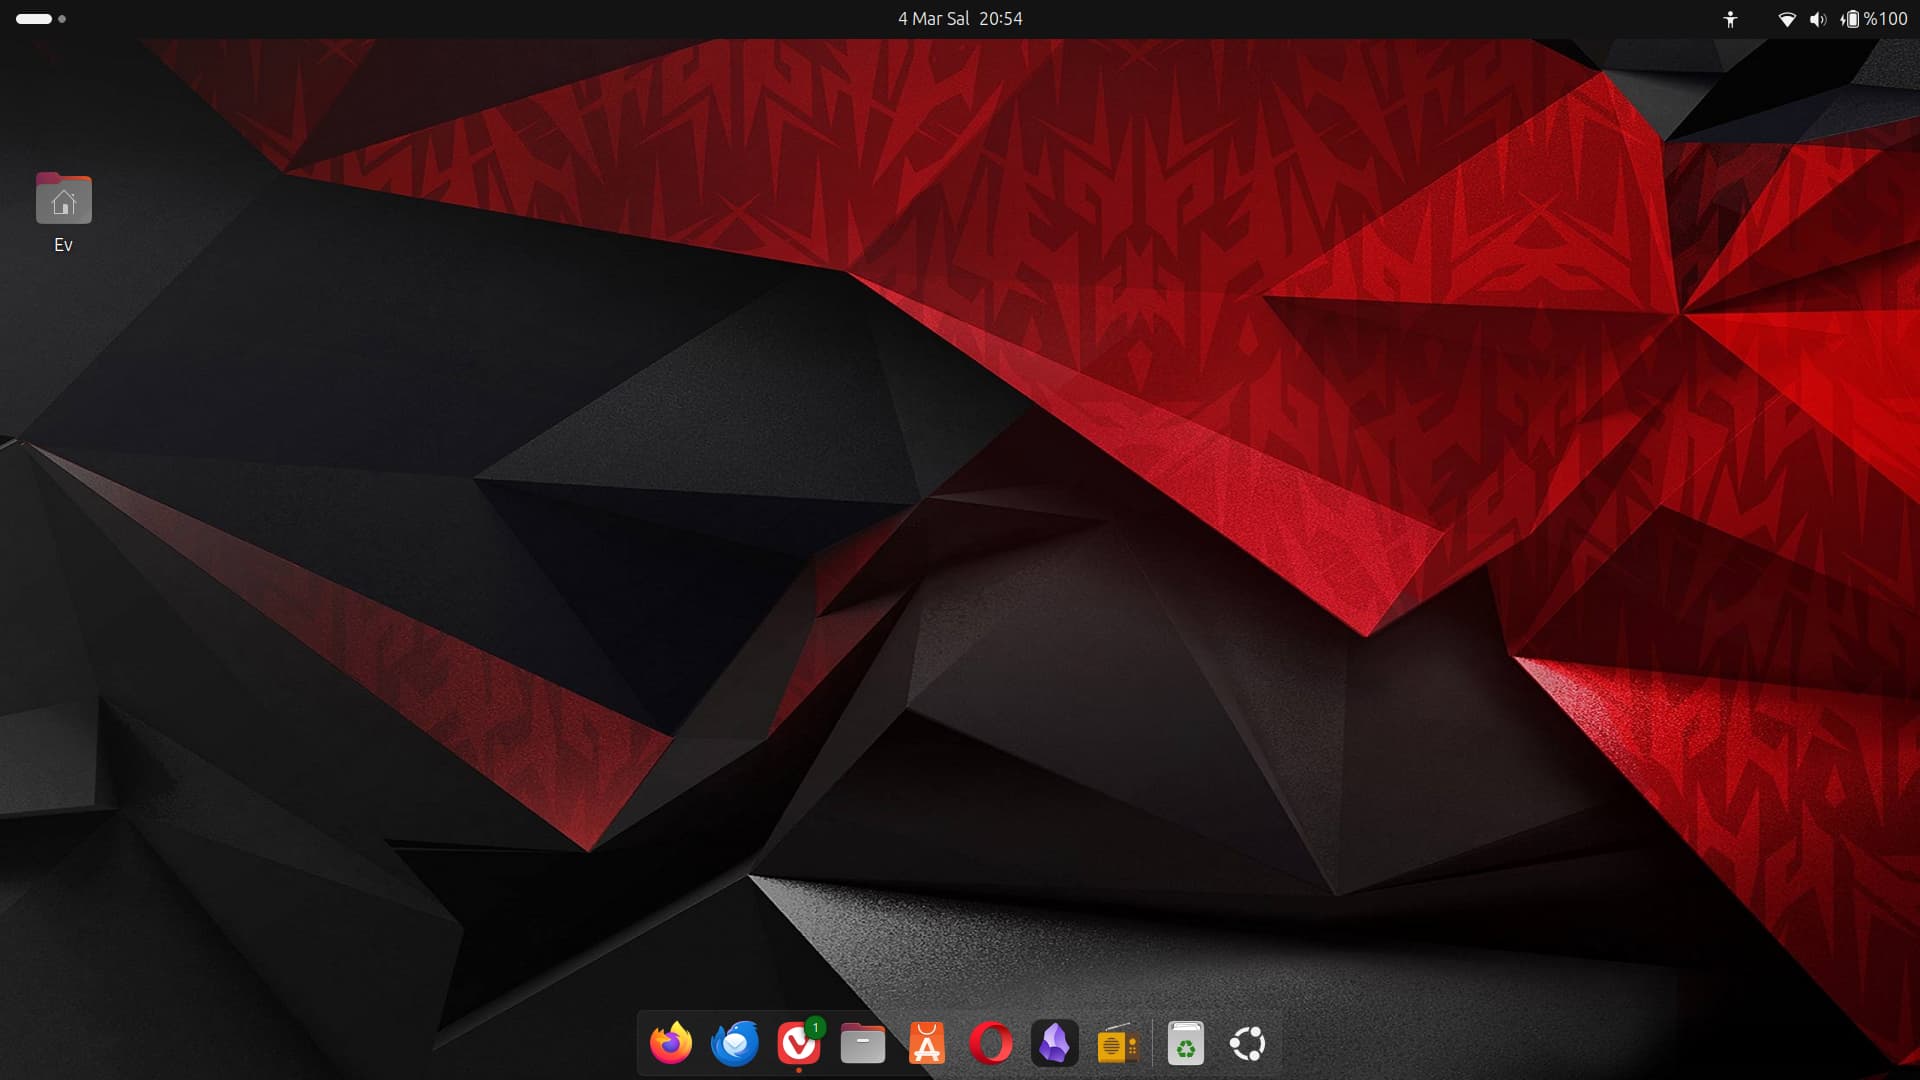
Task: Select the second workspace dot
Action: point(62,19)
